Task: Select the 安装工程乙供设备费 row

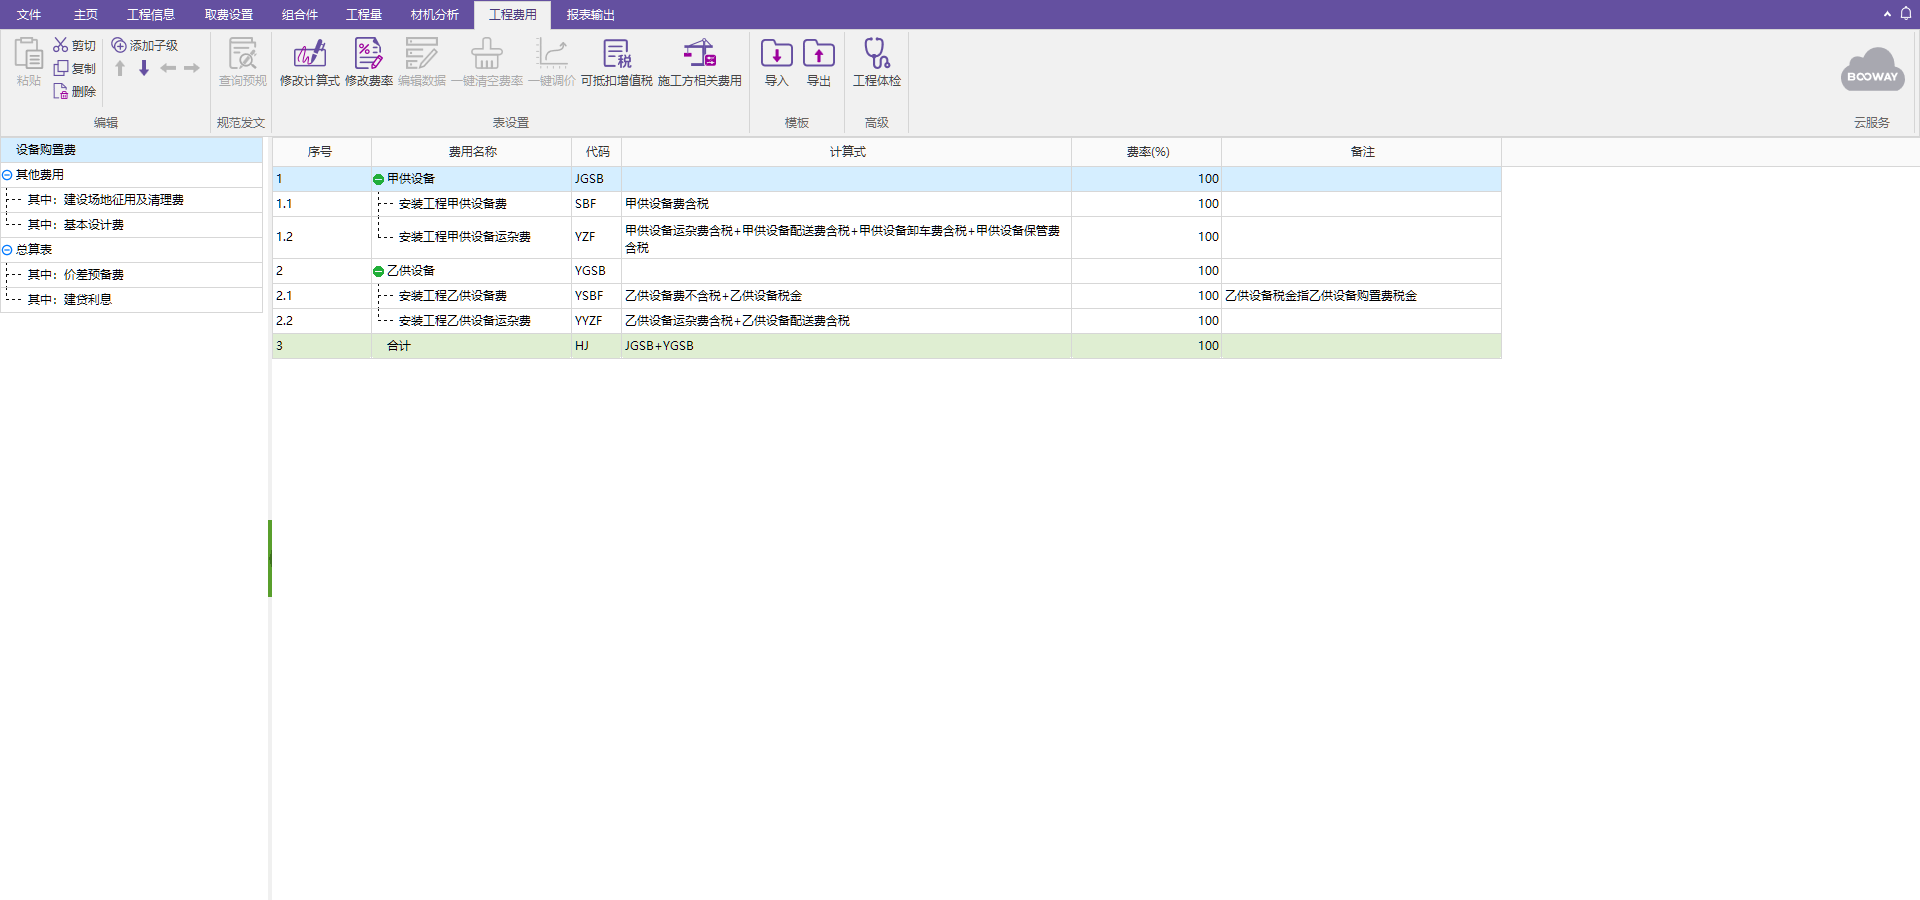Action: tap(887, 296)
